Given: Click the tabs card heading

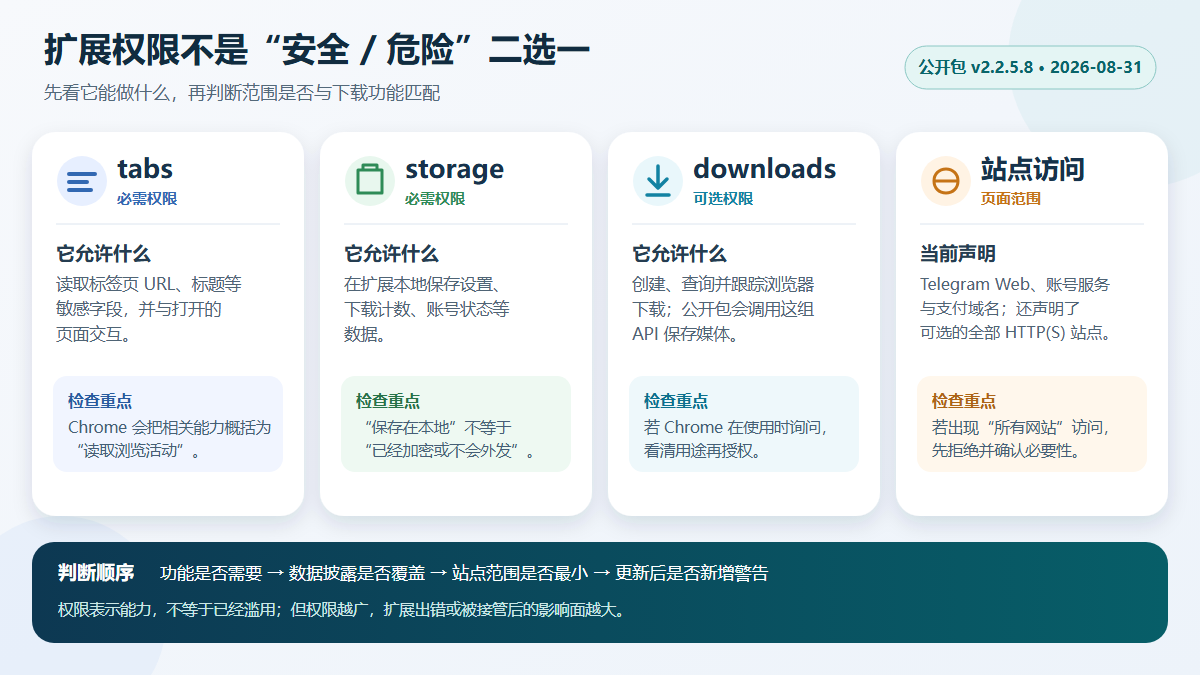Looking at the screenshot, I should coord(145,169).
